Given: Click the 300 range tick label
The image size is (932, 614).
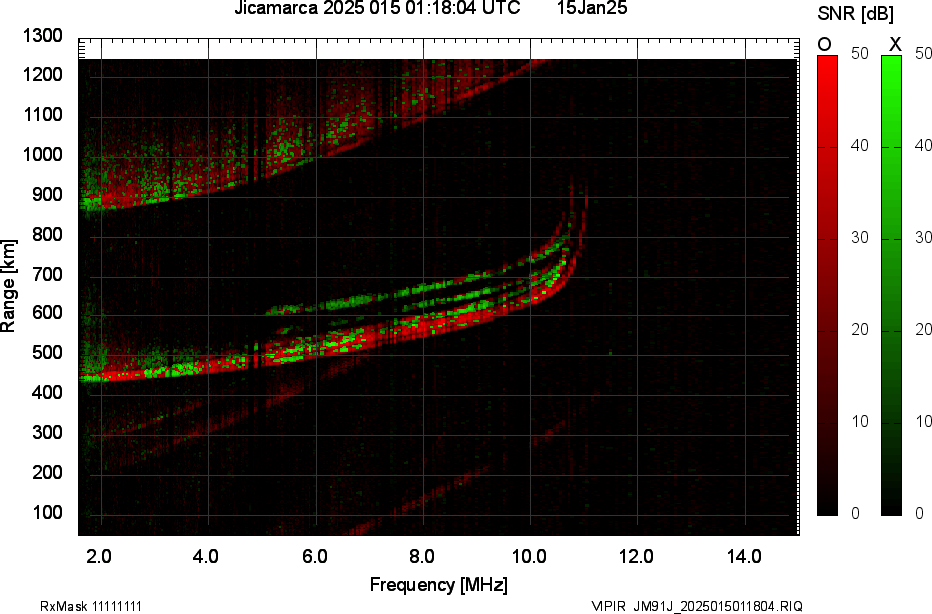Looking at the screenshot, I should click(x=47, y=432).
